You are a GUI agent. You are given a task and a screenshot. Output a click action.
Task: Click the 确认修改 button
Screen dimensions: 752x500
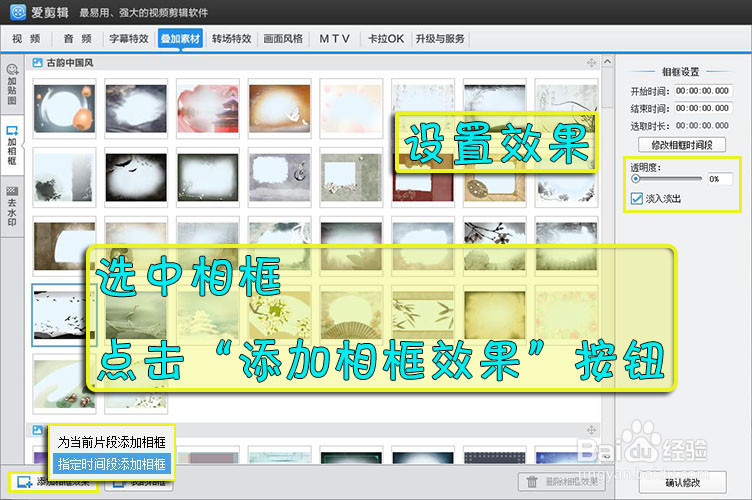[682, 483]
